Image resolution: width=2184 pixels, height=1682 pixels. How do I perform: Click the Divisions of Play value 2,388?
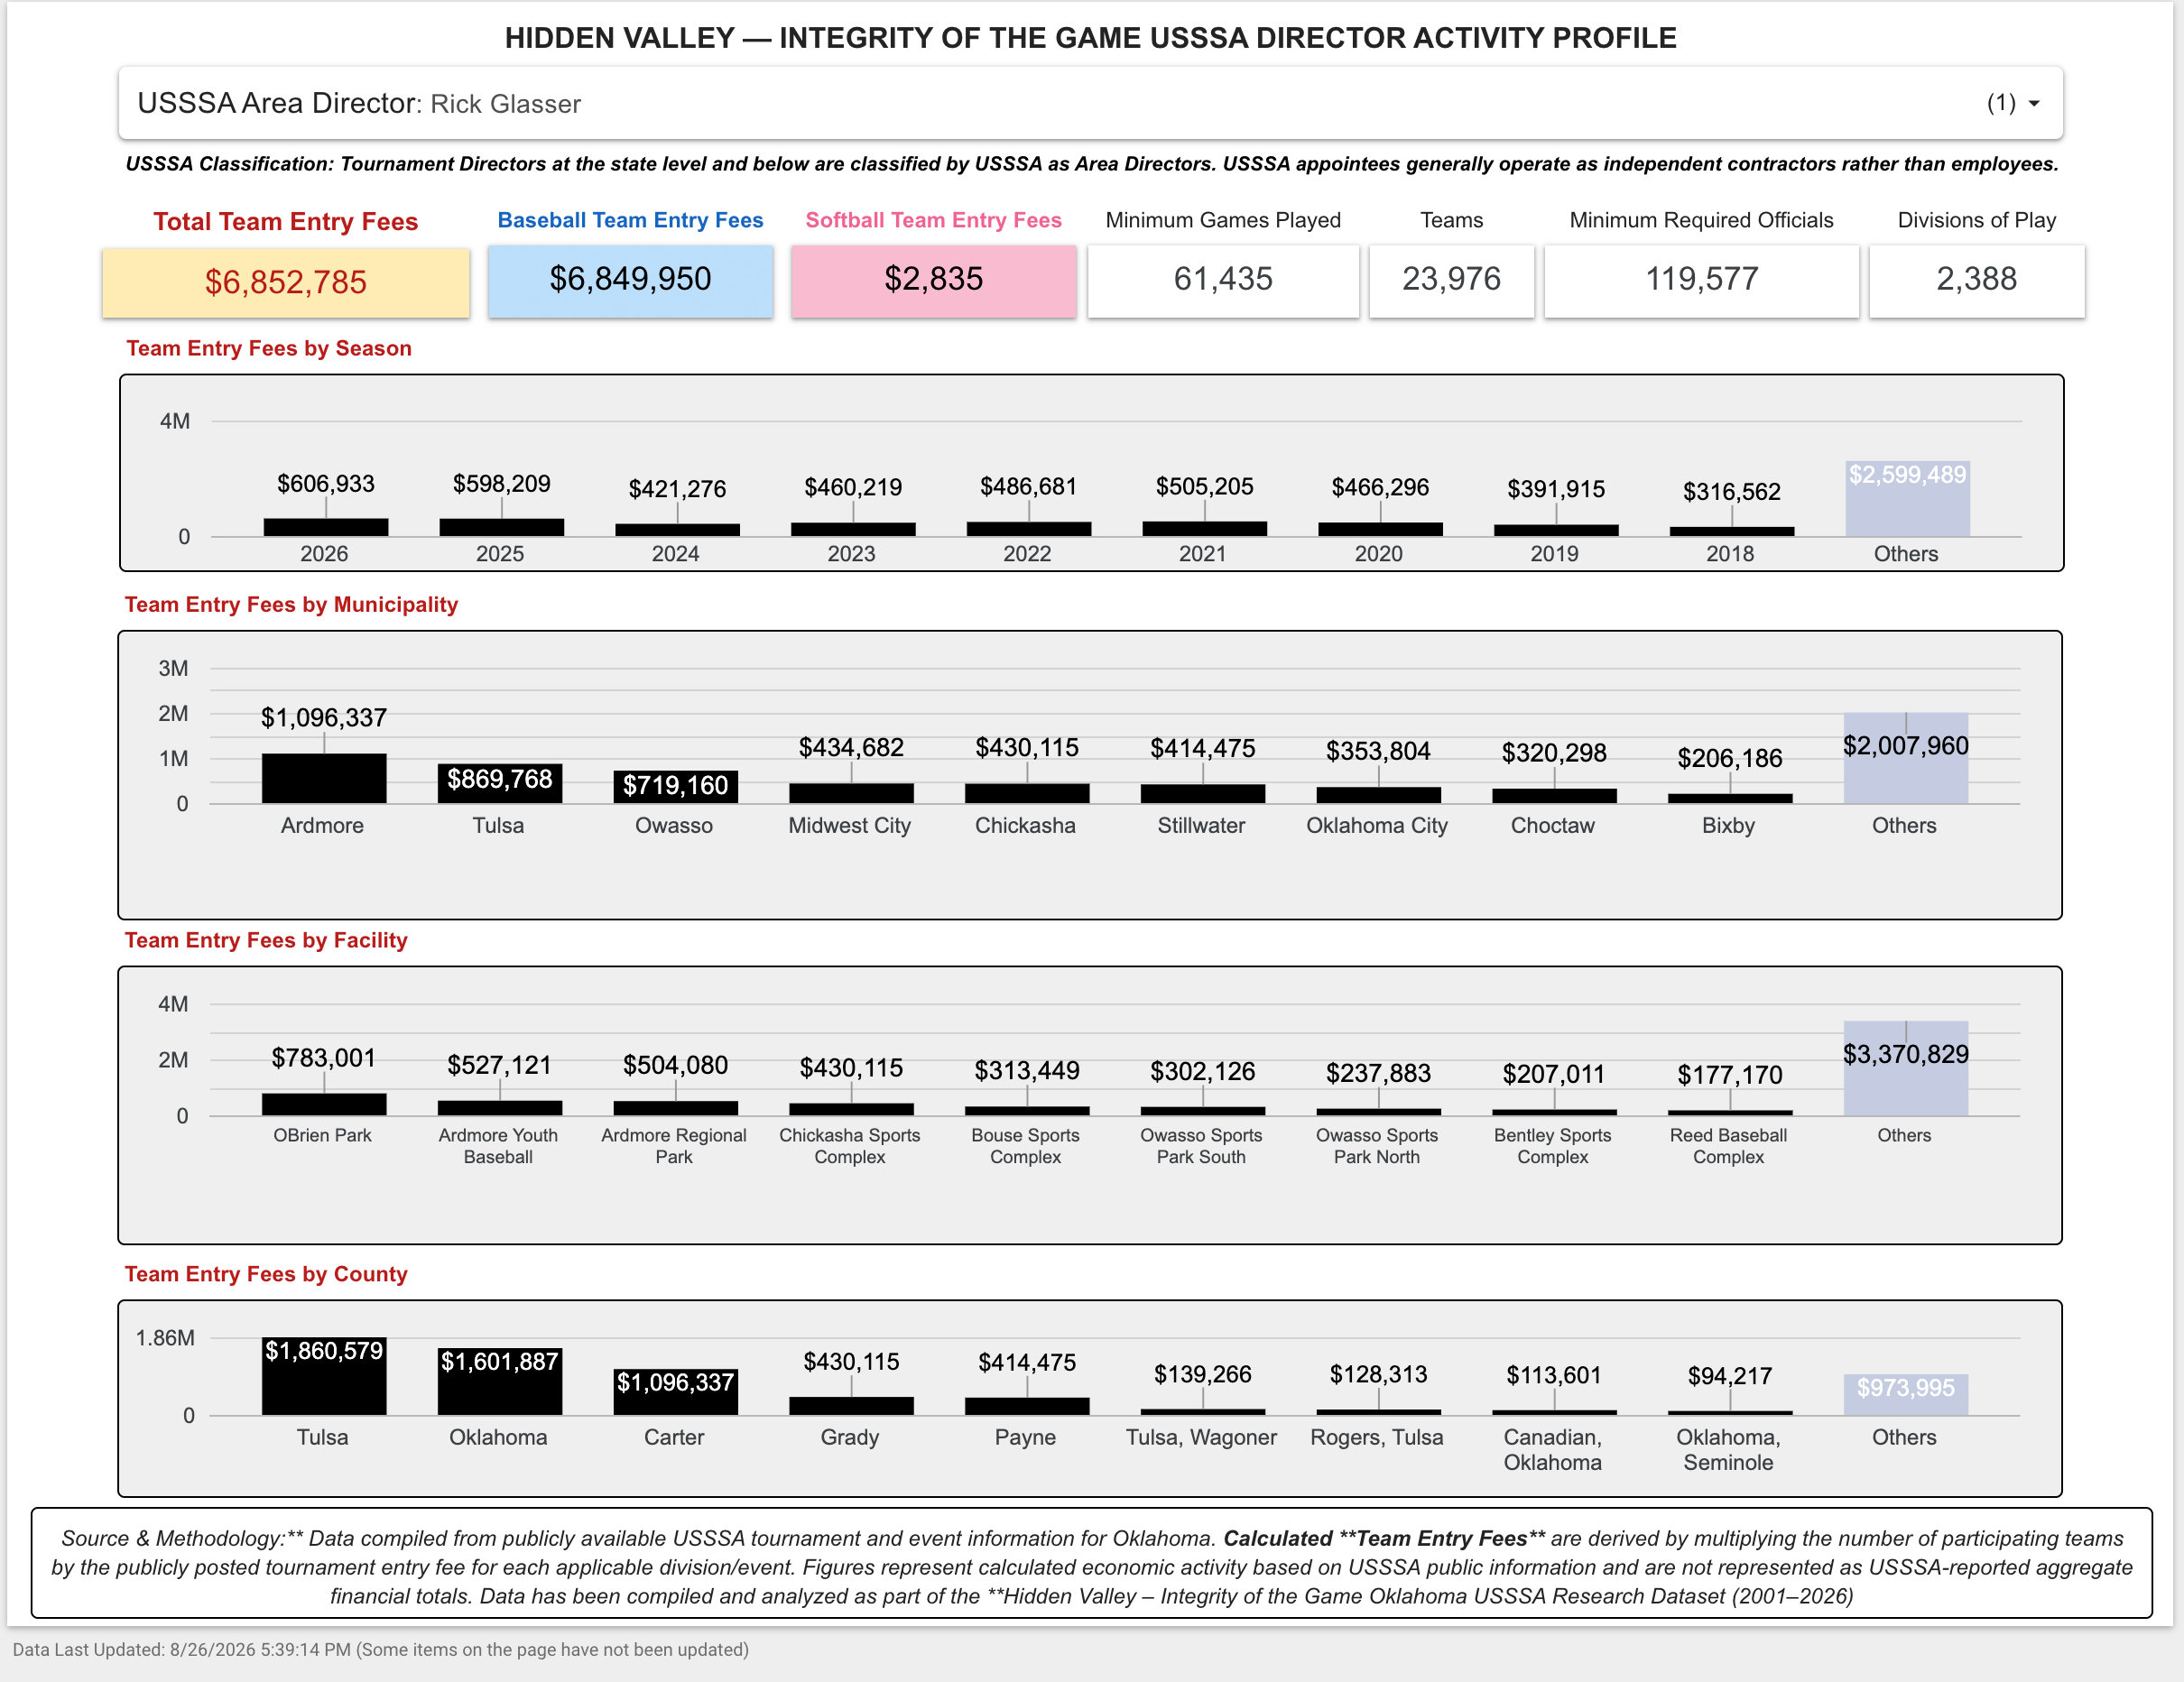1976,279
